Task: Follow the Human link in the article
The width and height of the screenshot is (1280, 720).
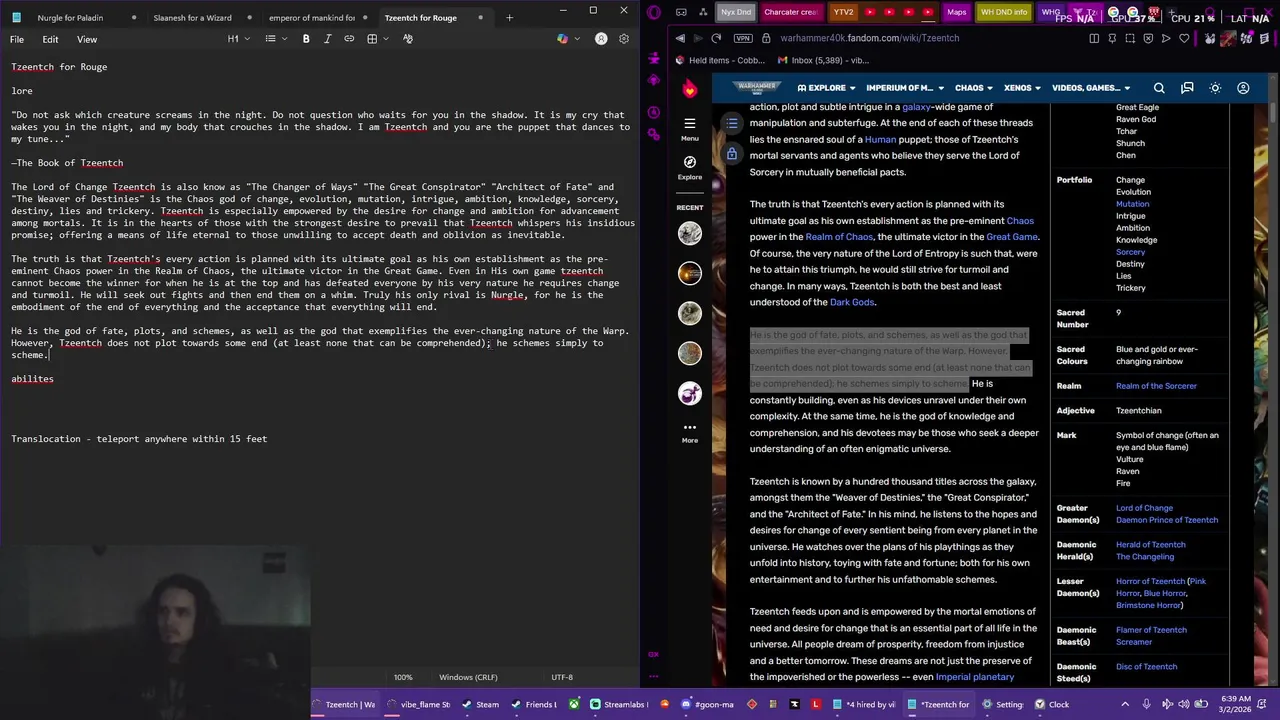Action: click(x=880, y=139)
